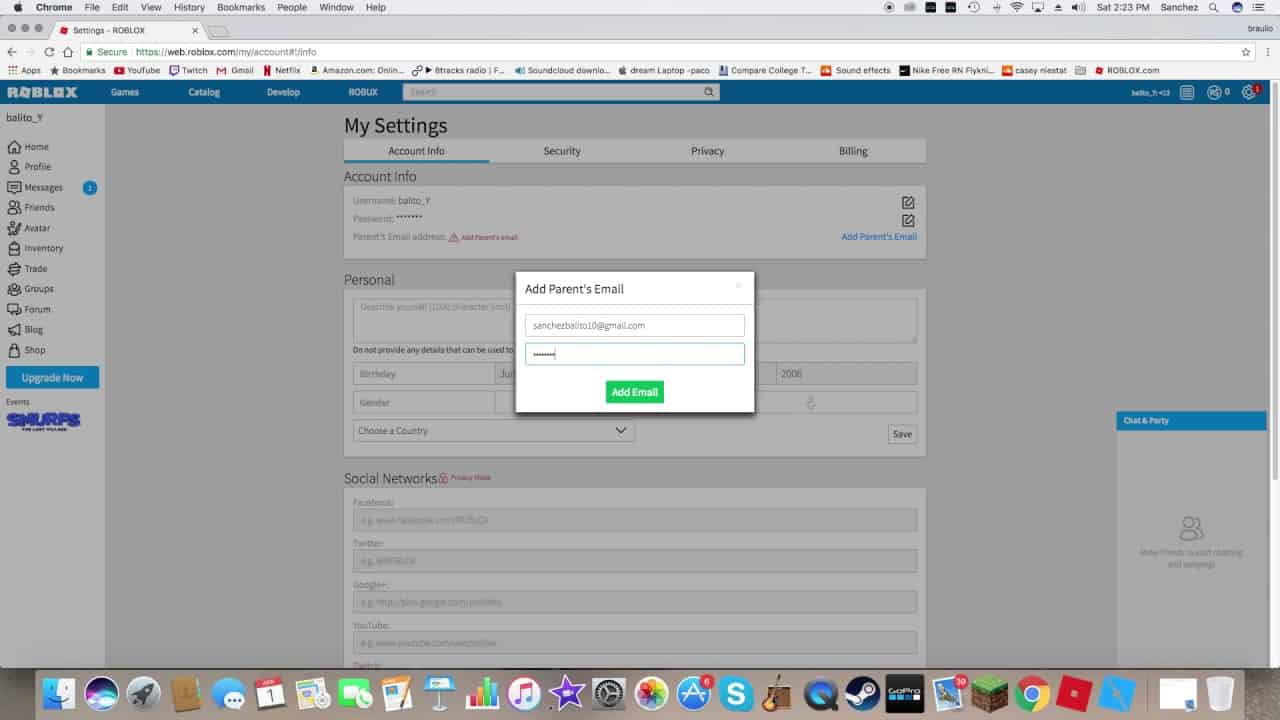Open Messages in the sidebar
This screenshot has height=720, width=1280.
coord(35,187)
